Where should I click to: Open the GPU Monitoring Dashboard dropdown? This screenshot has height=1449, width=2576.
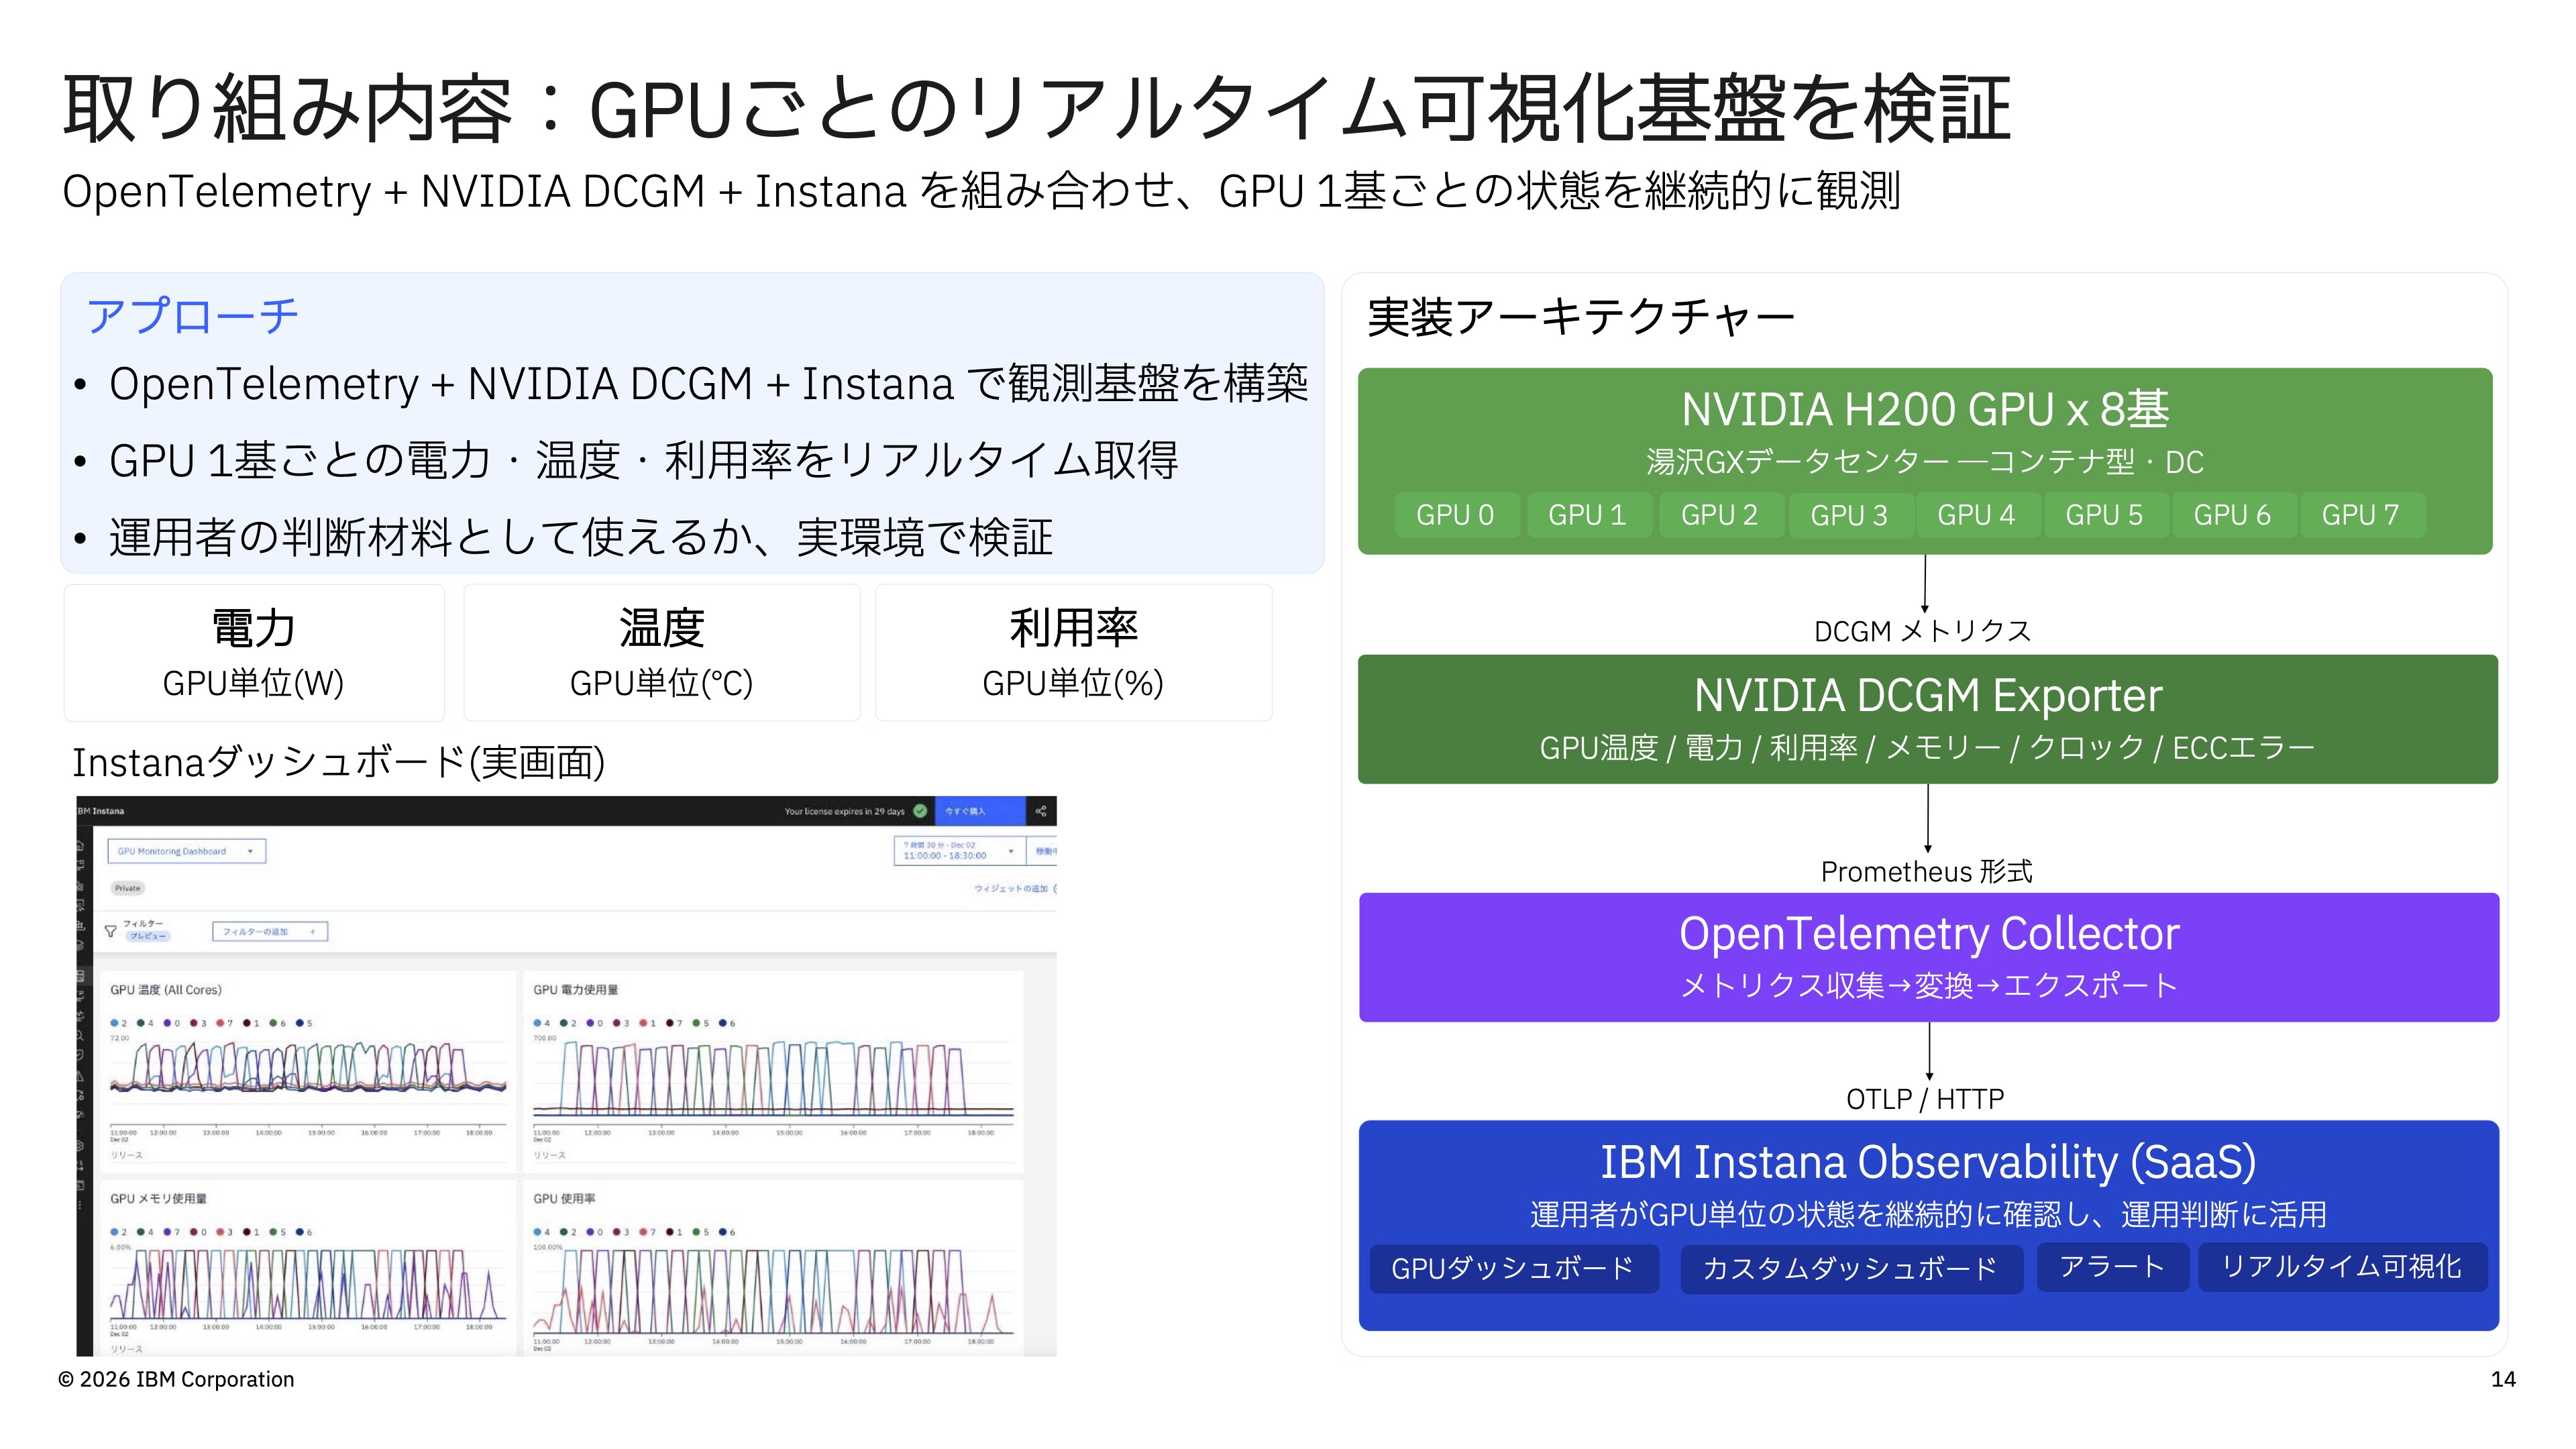186,851
